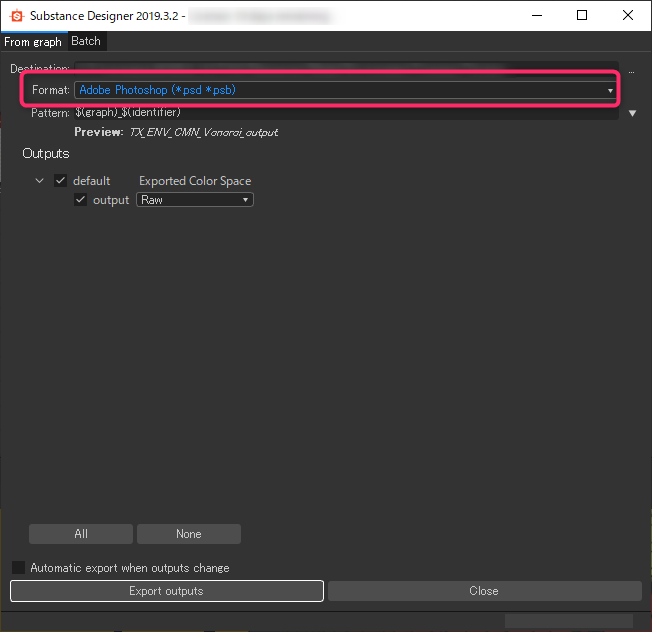Click the preview name TX_ENV_CMN_Voronoi_output
The image size is (652, 632).
204,132
